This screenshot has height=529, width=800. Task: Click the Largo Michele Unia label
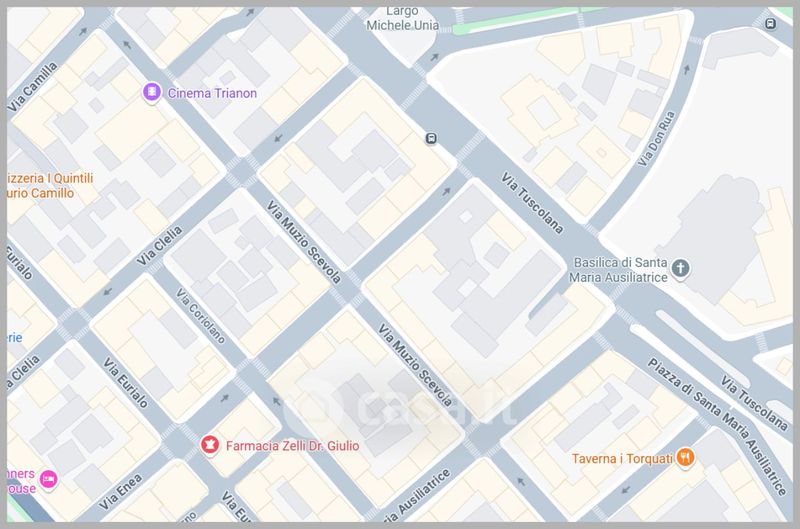(x=403, y=18)
